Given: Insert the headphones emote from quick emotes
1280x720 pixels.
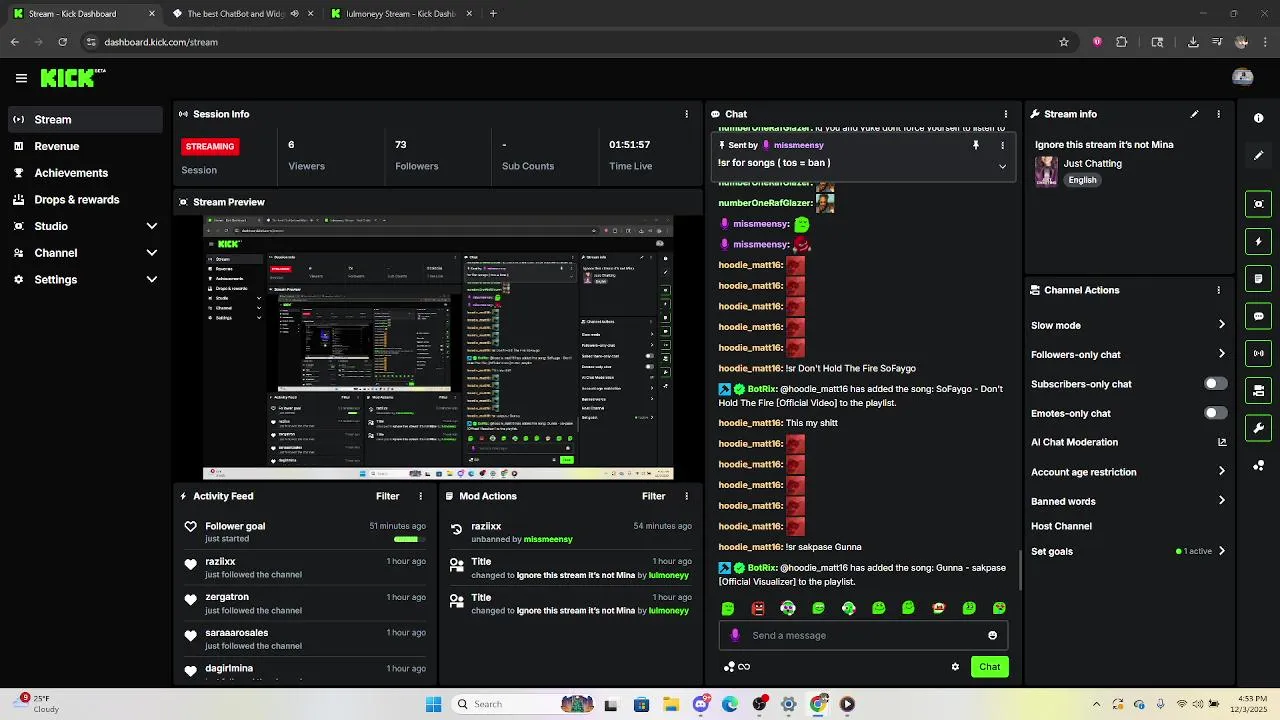Looking at the screenshot, I should (x=788, y=608).
